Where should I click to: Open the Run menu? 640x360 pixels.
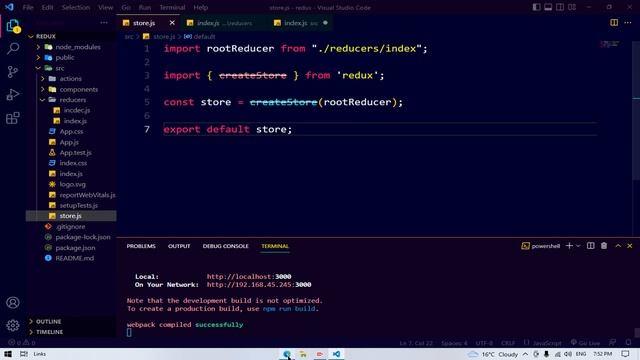(x=145, y=7)
